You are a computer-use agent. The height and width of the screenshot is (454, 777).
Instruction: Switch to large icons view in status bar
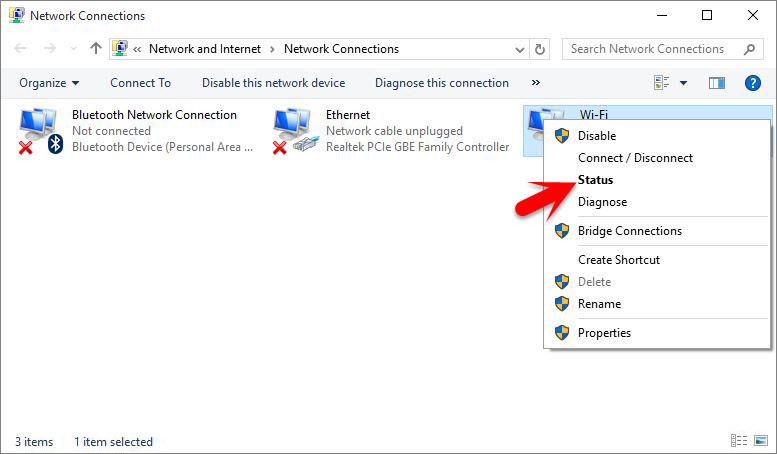click(x=761, y=440)
